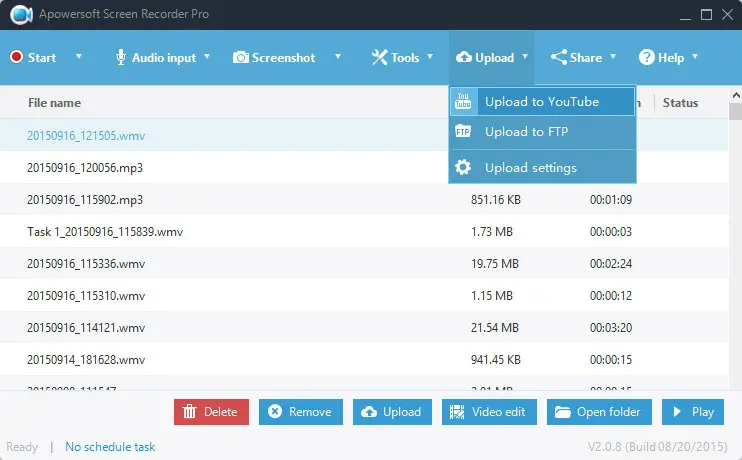This screenshot has width=742, height=460.
Task: Open the No schedule task link
Action: 110,447
